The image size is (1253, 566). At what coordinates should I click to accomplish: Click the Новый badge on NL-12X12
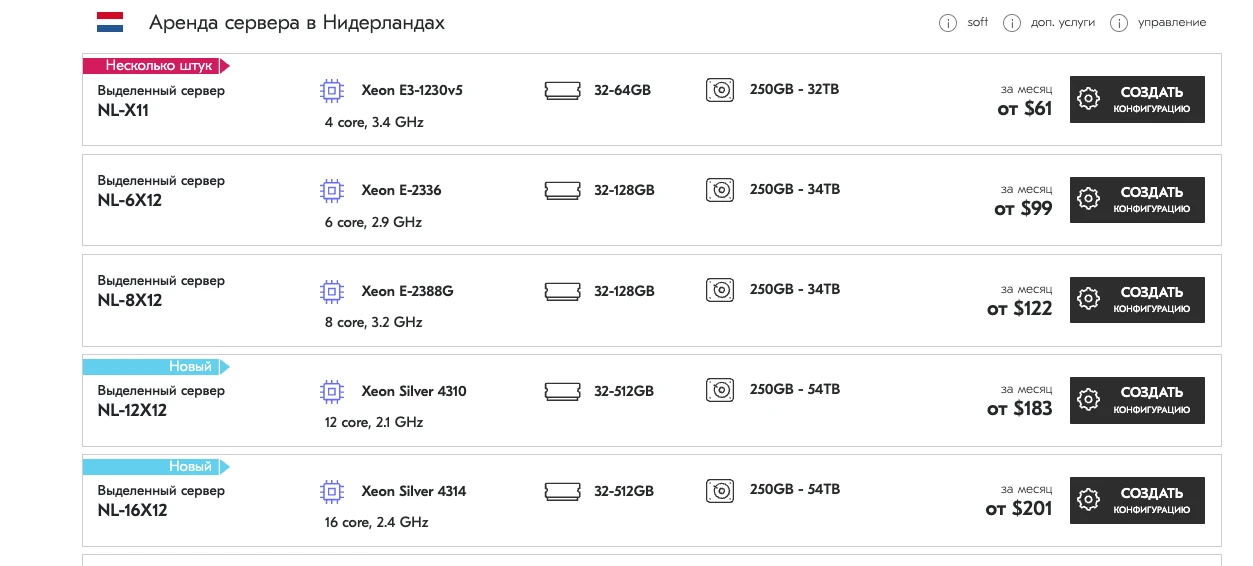156,367
